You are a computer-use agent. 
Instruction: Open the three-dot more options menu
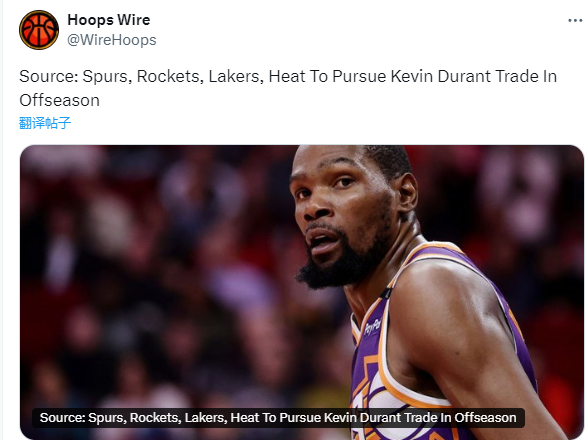(x=575, y=20)
